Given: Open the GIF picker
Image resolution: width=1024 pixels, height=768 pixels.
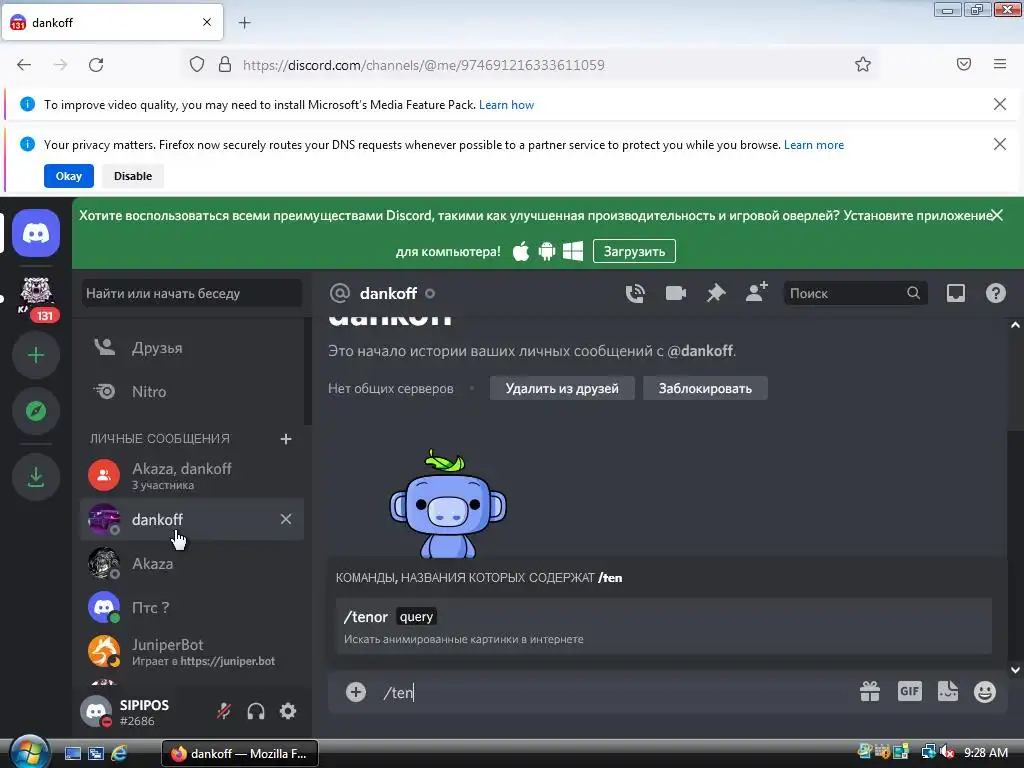Looking at the screenshot, I should [909, 691].
